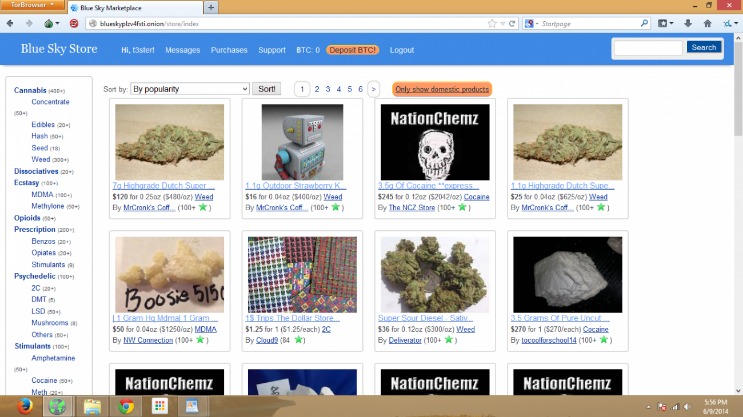Reload the page with the refresh icon
This screenshot has height=417, width=743.
point(512,23)
